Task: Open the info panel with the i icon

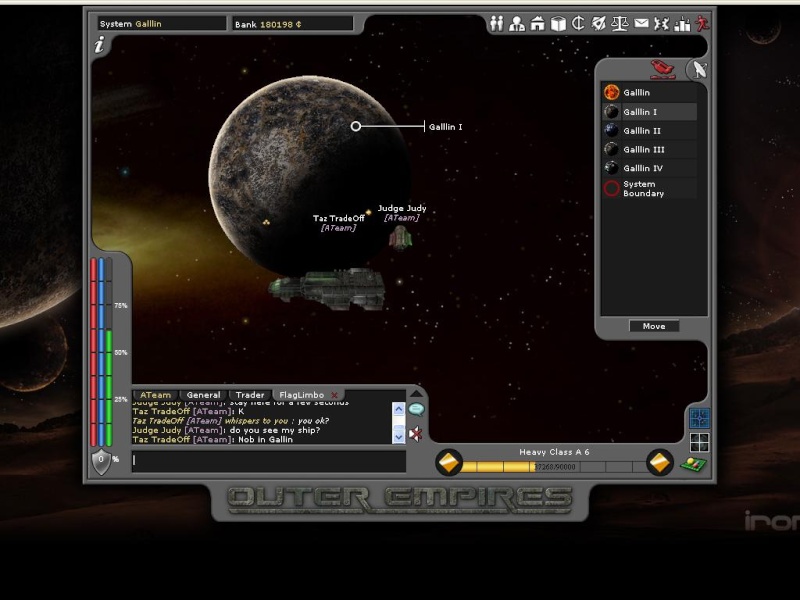Action: point(99,45)
